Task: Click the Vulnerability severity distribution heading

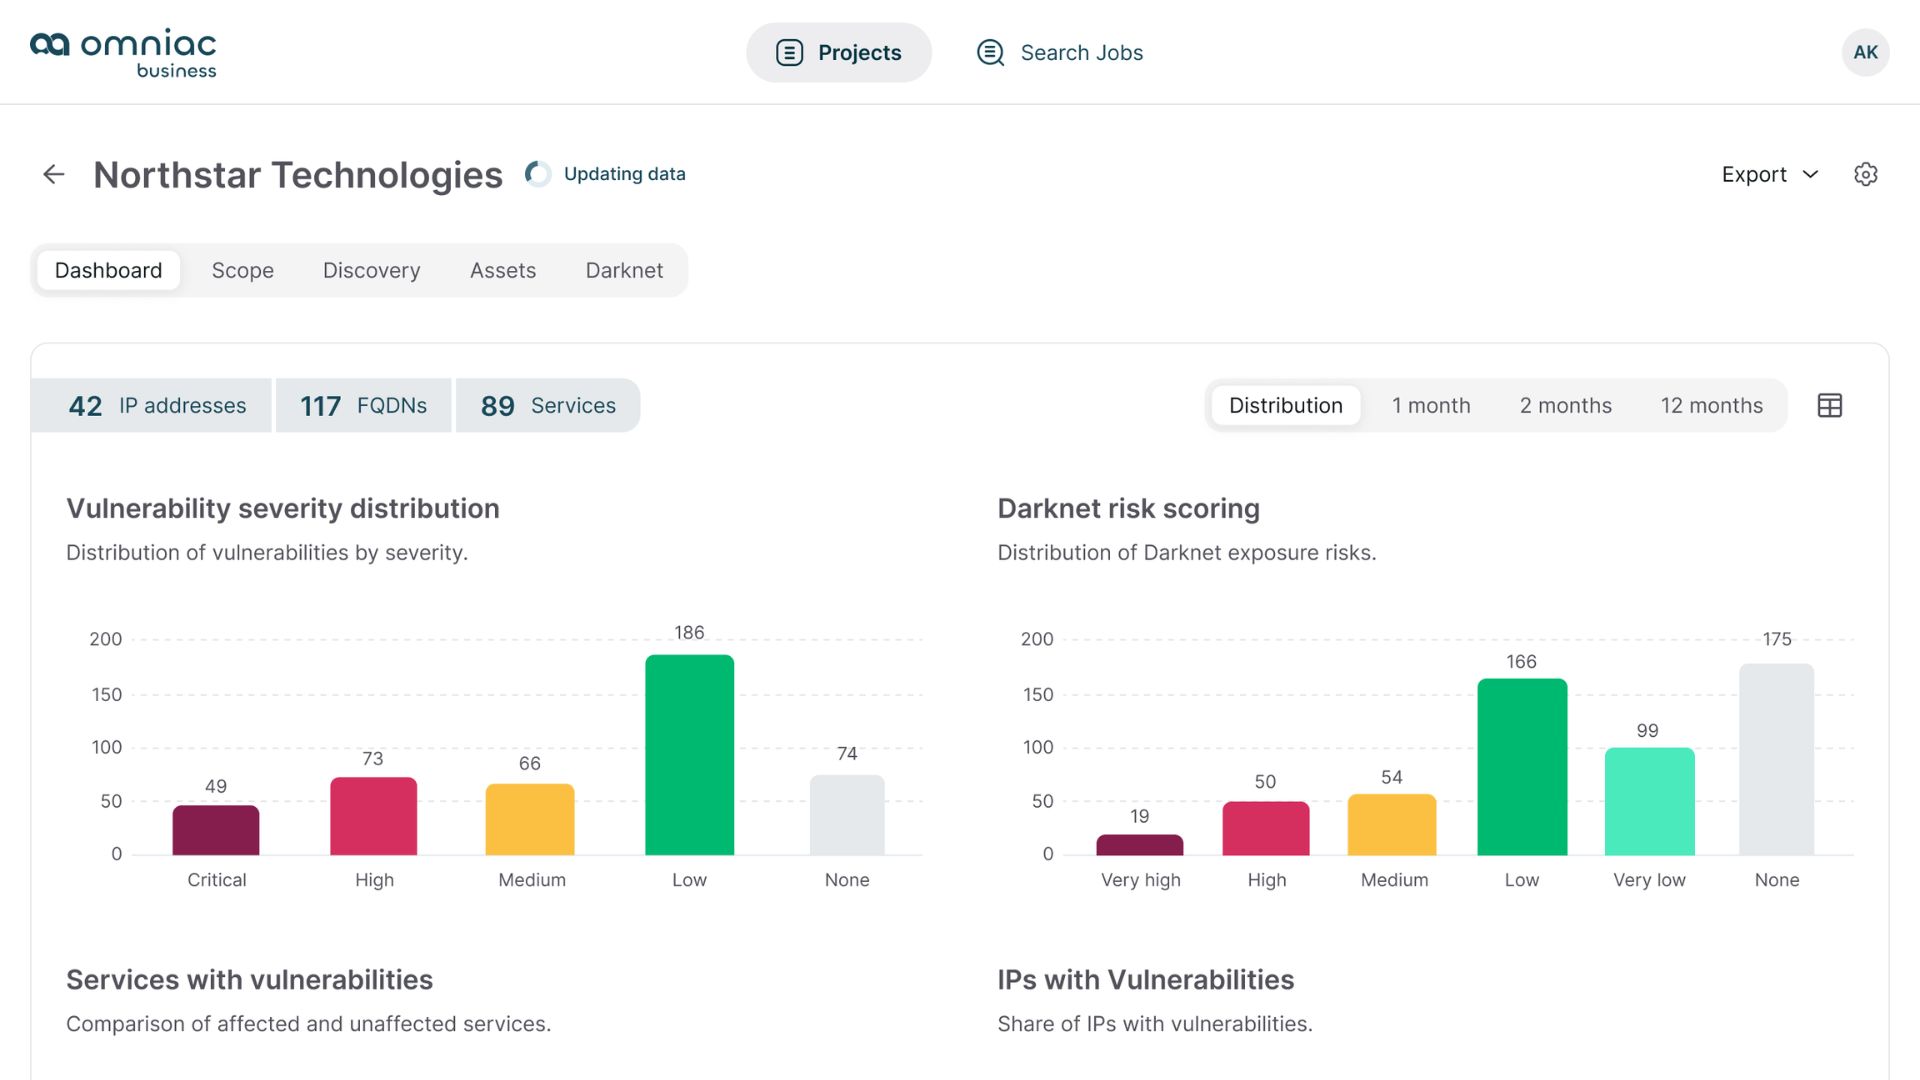Action: 283,508
